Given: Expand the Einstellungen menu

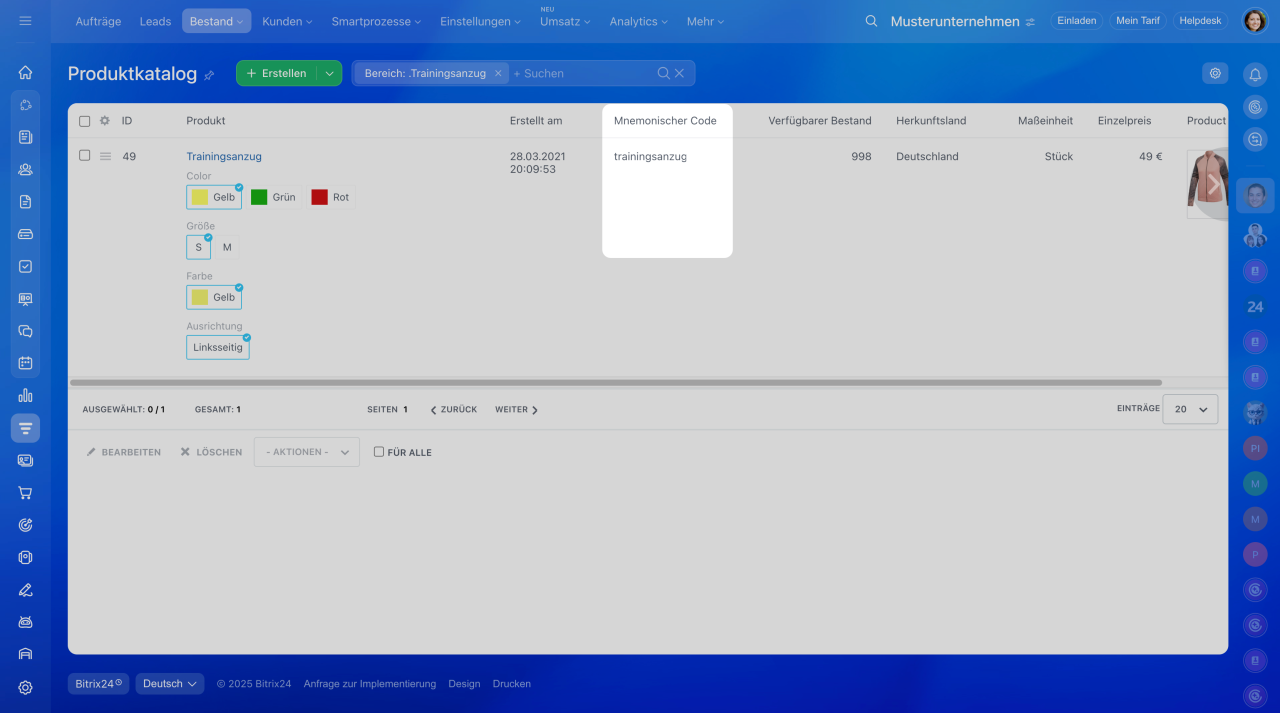Looking at the screenshot, I should click(480, 21).
